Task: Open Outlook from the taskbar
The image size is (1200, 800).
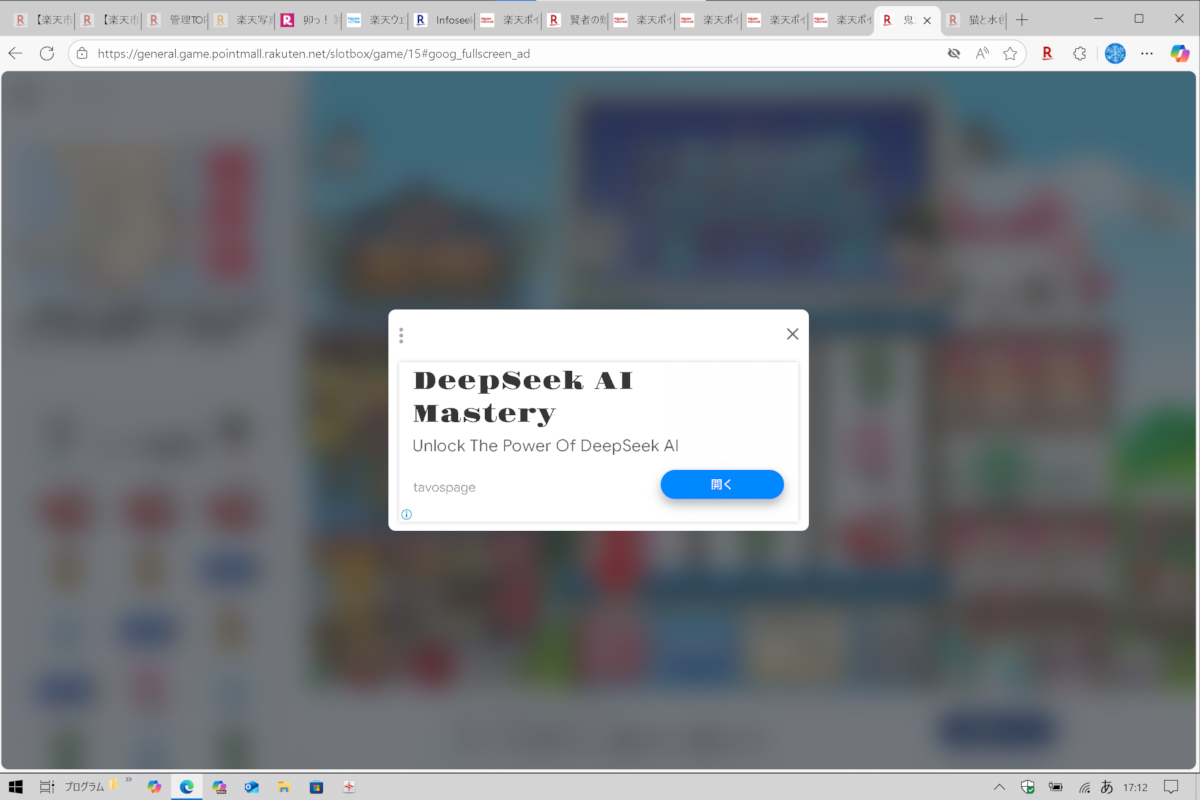Action: 251,787
